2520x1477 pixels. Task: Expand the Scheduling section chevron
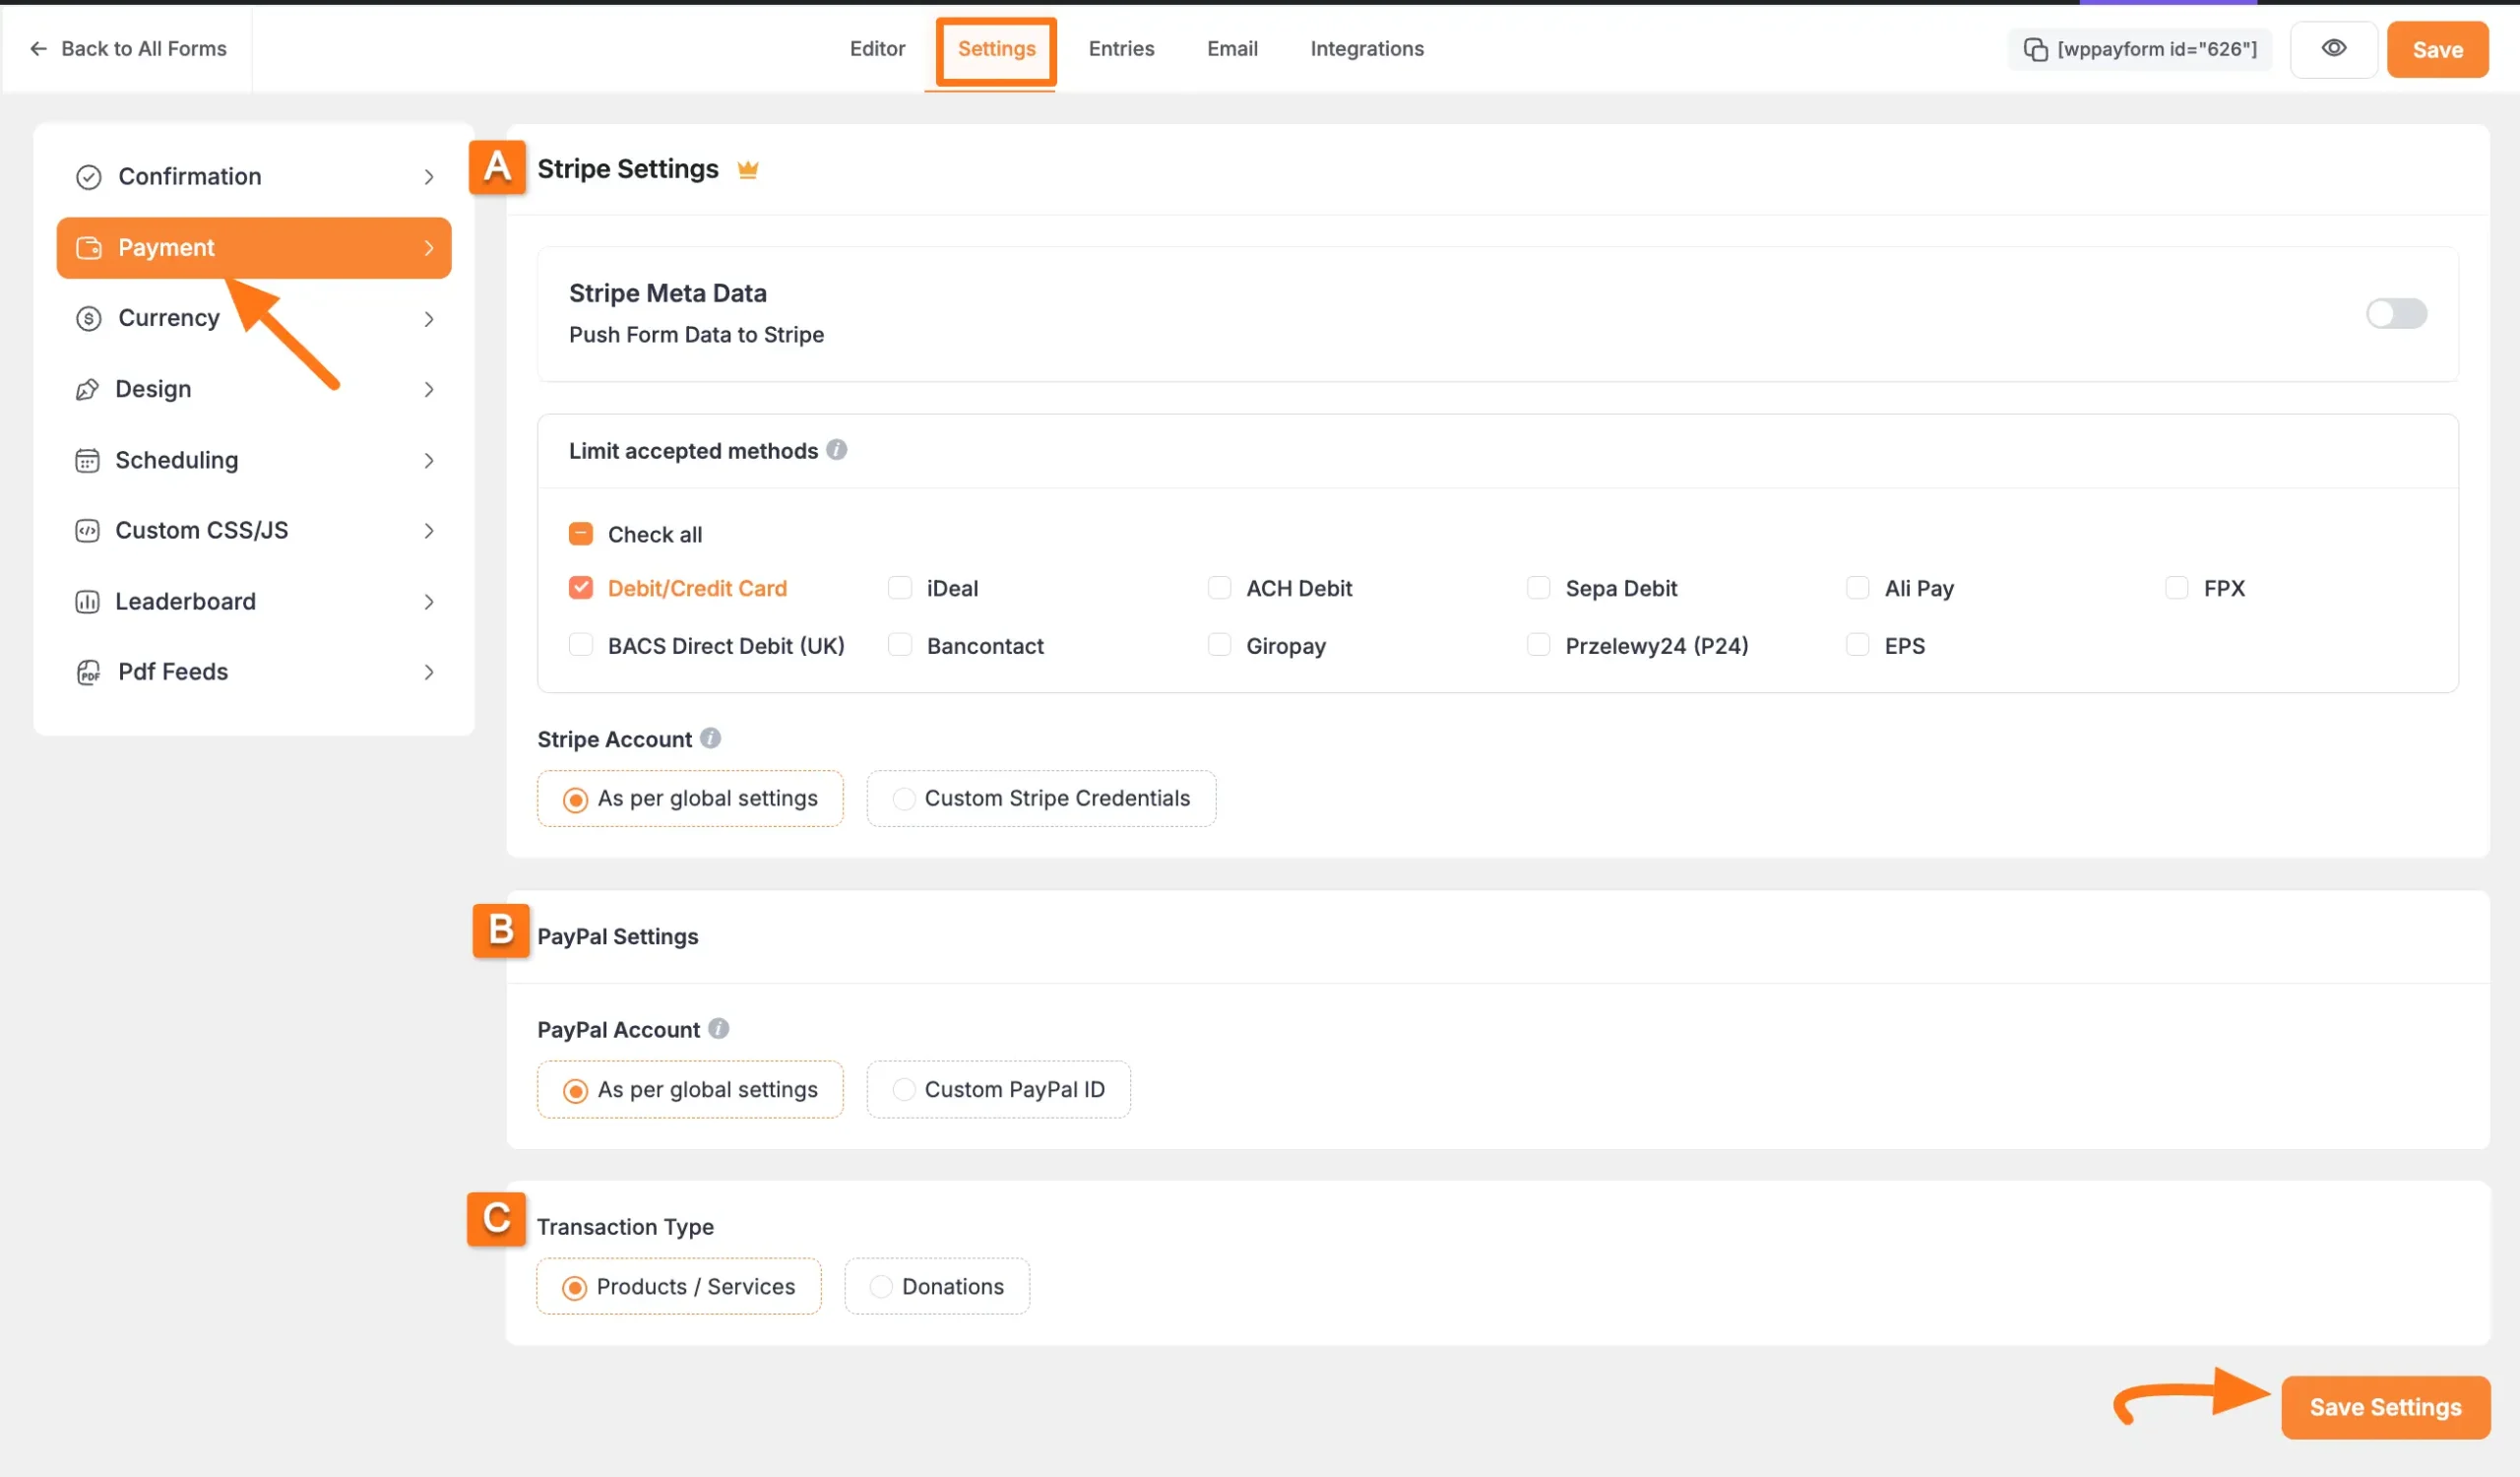pyautogui.click(x=429, y=460)
